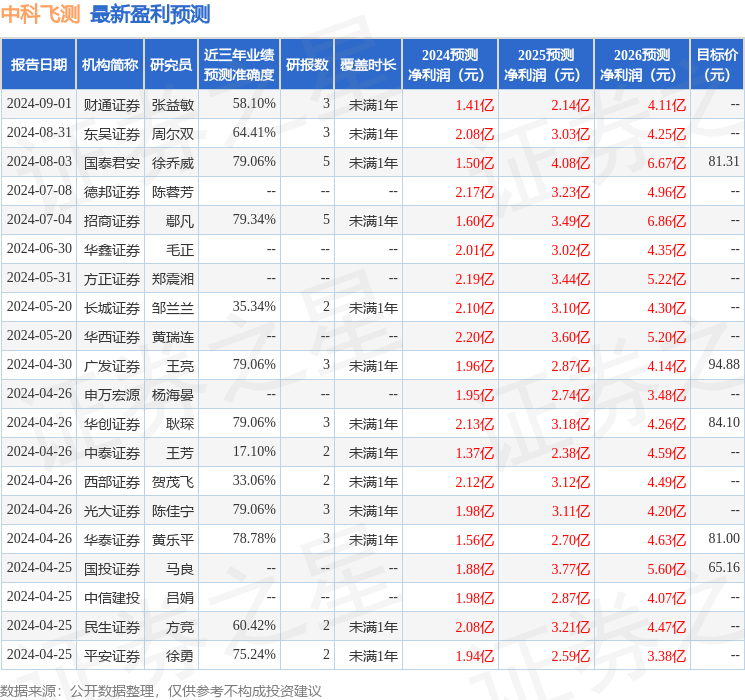
Task: Click analyst name 张益敏
Action: [172, 105]
